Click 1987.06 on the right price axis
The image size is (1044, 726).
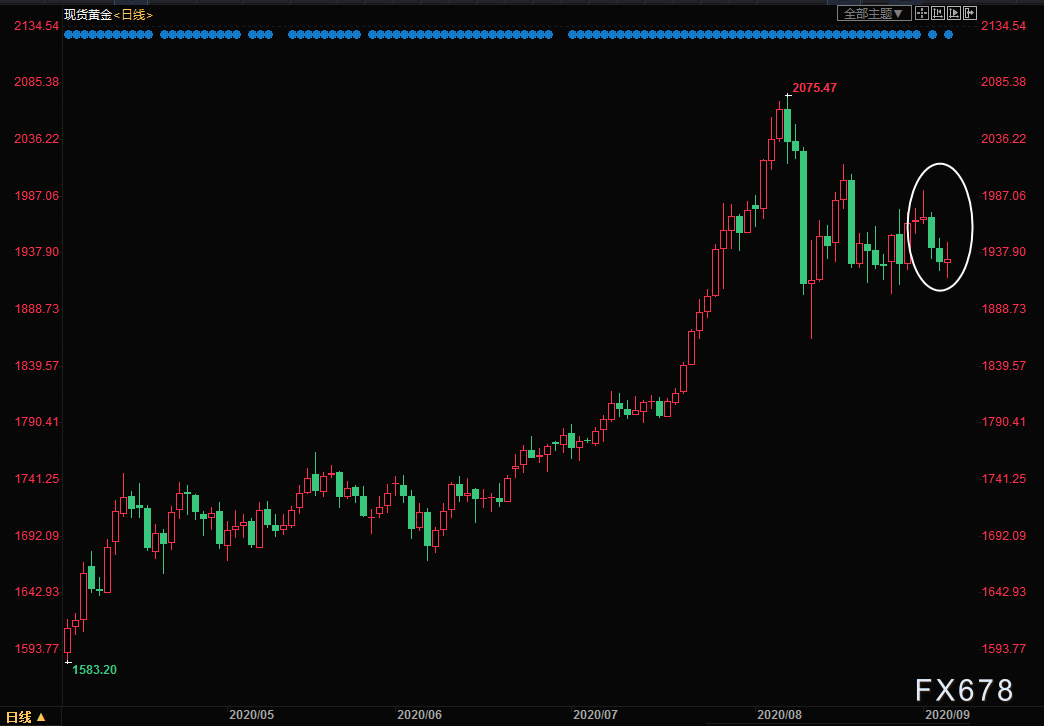1003,196
